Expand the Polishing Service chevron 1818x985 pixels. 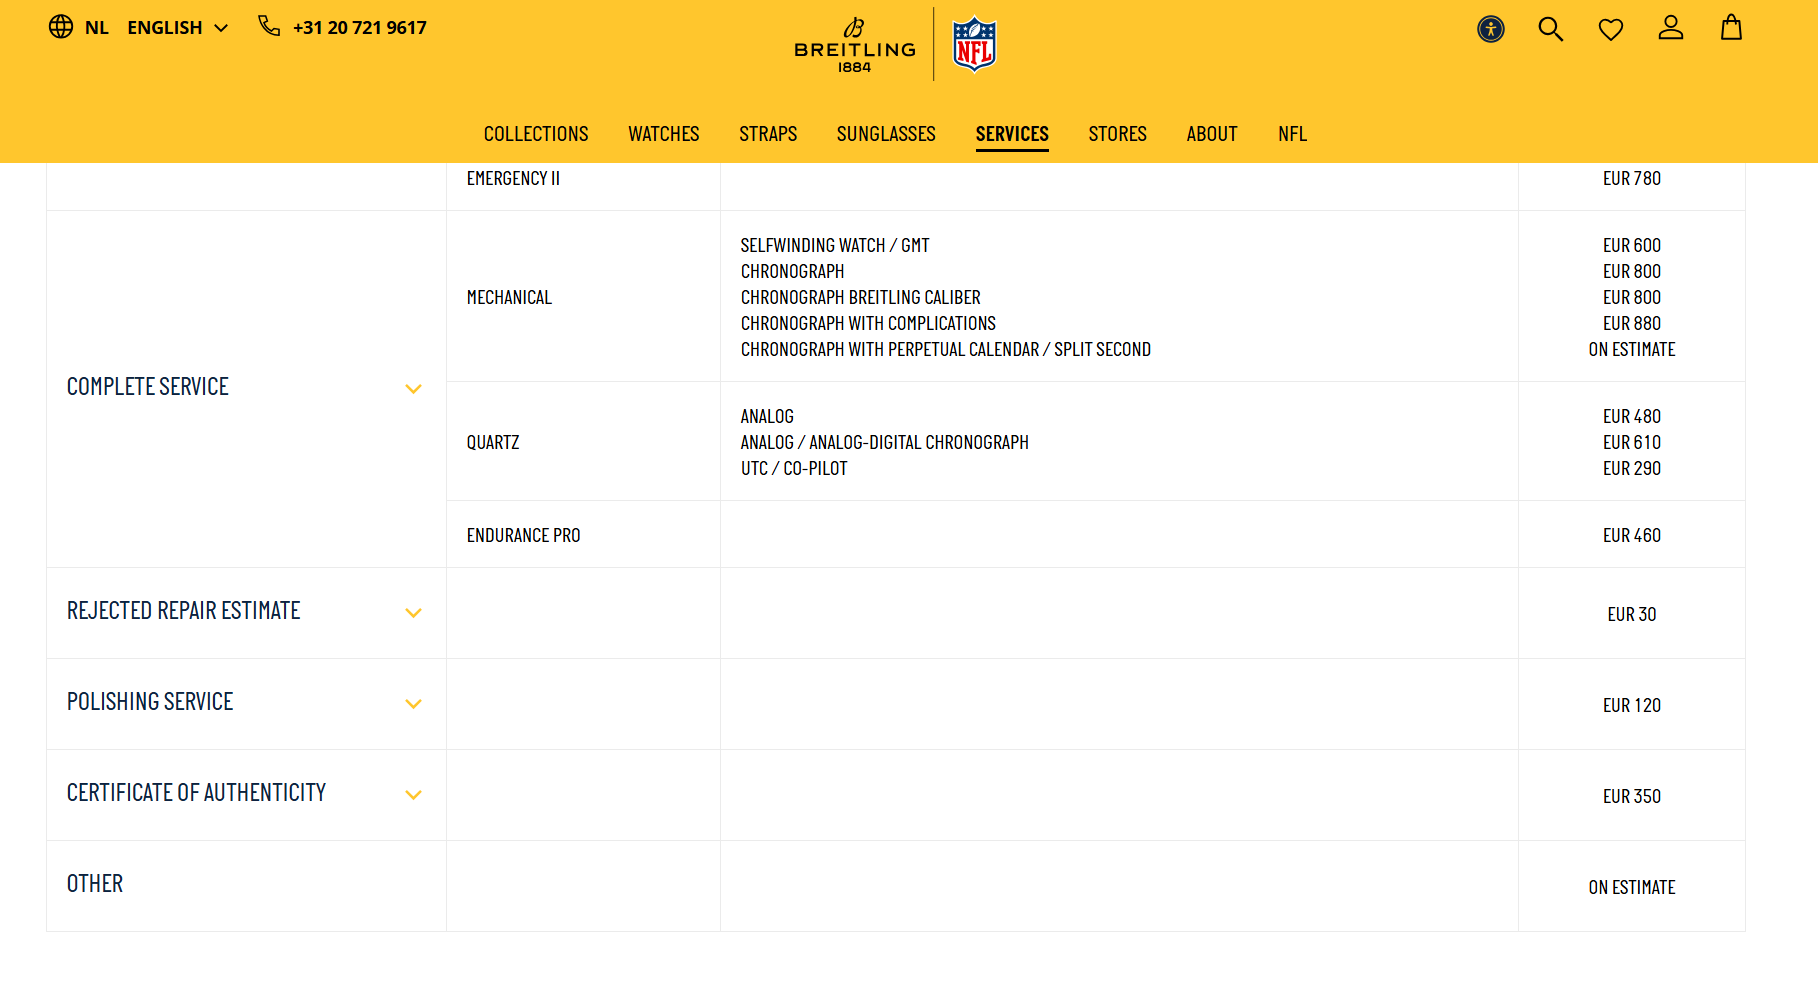pyautogui.click(x=413, y=704)
